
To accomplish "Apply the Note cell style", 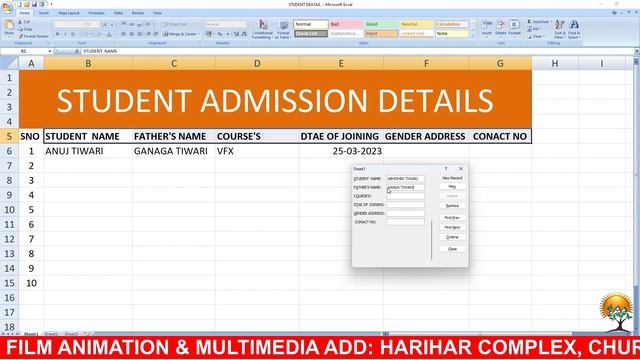I will [451, 33].
